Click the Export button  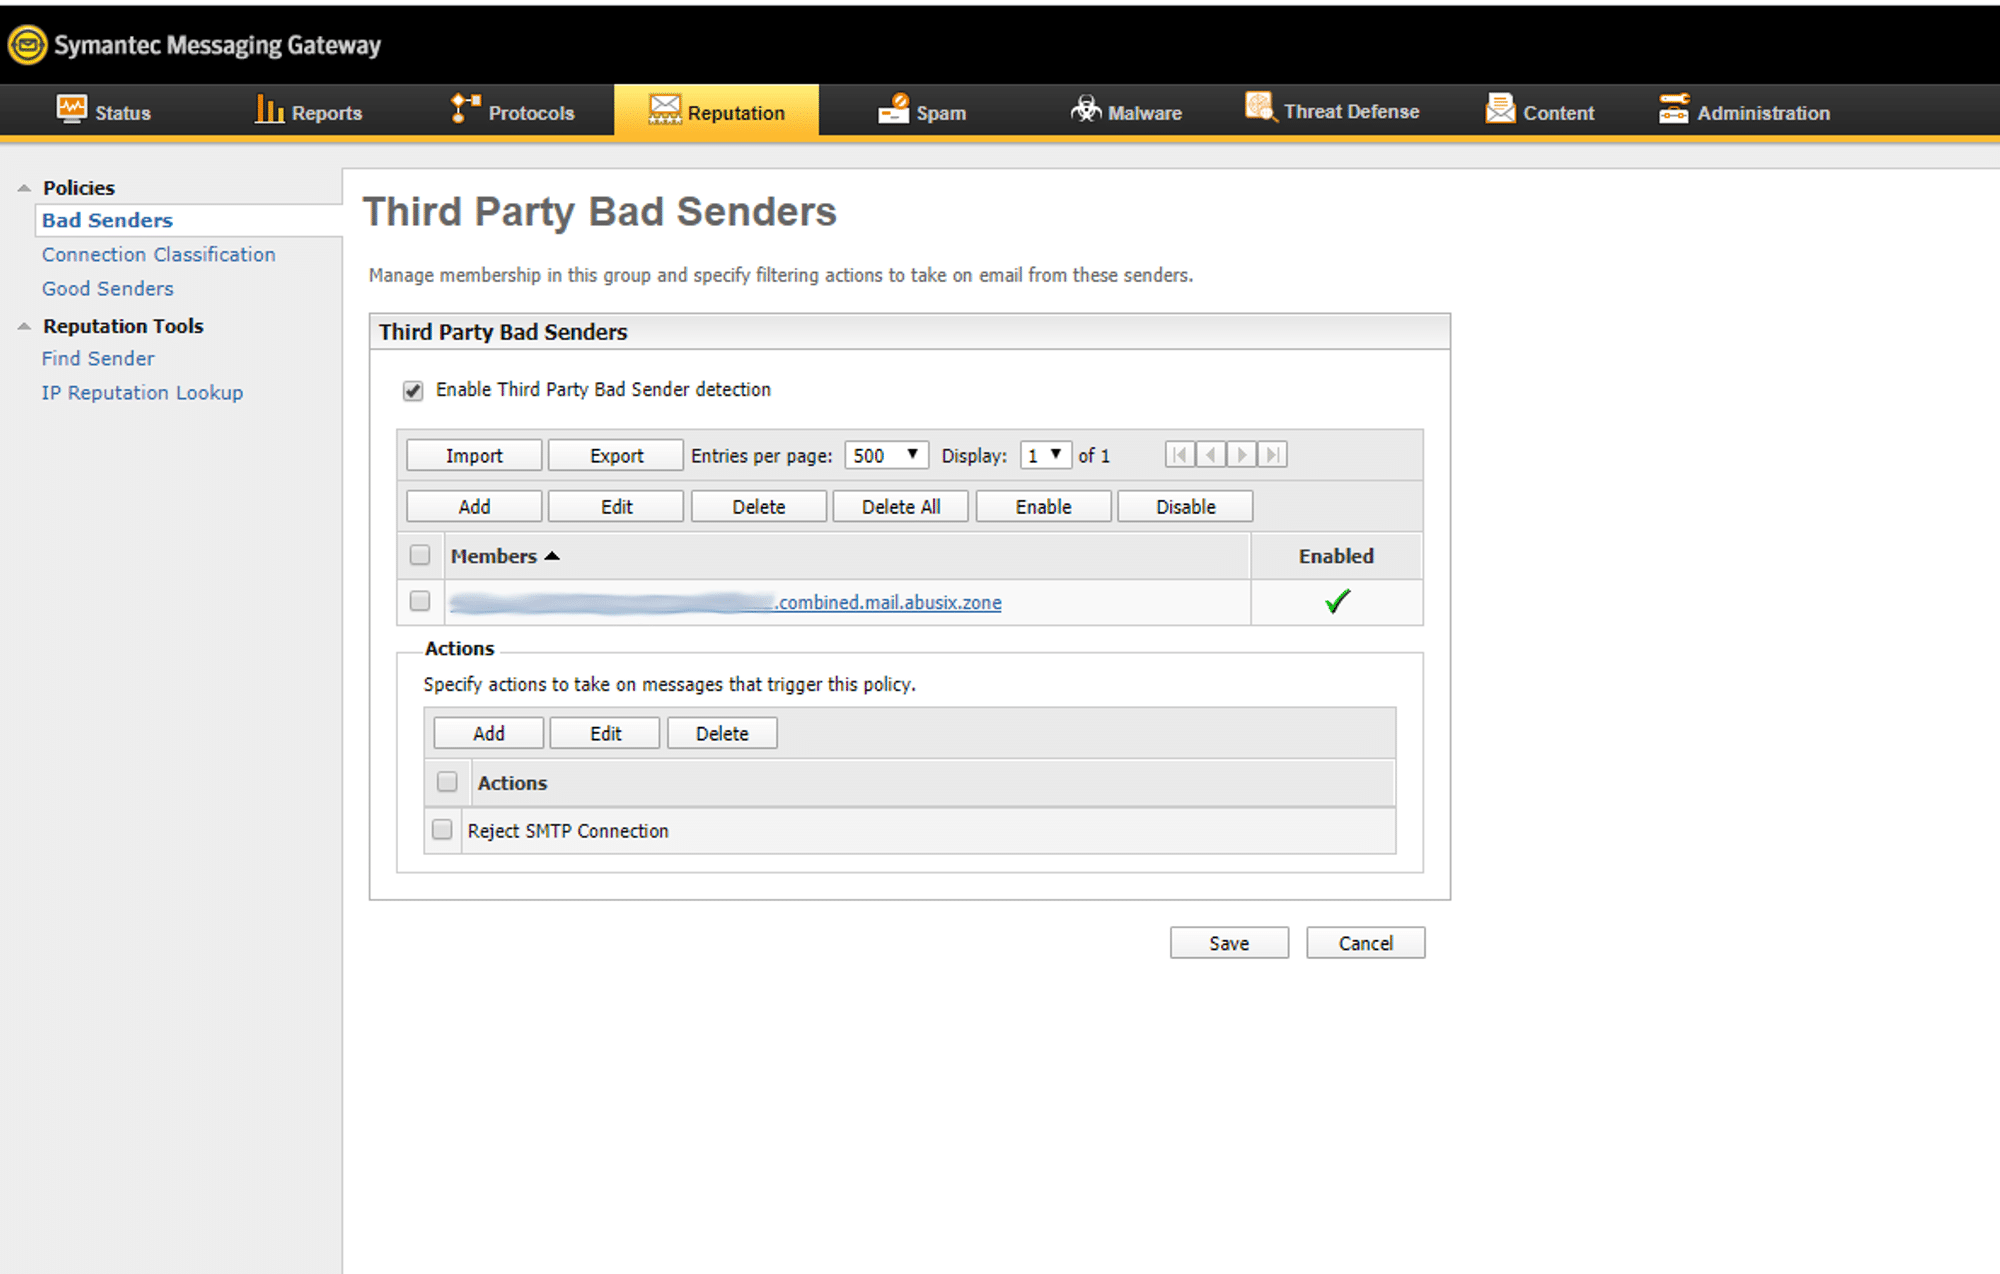[616, 455]
